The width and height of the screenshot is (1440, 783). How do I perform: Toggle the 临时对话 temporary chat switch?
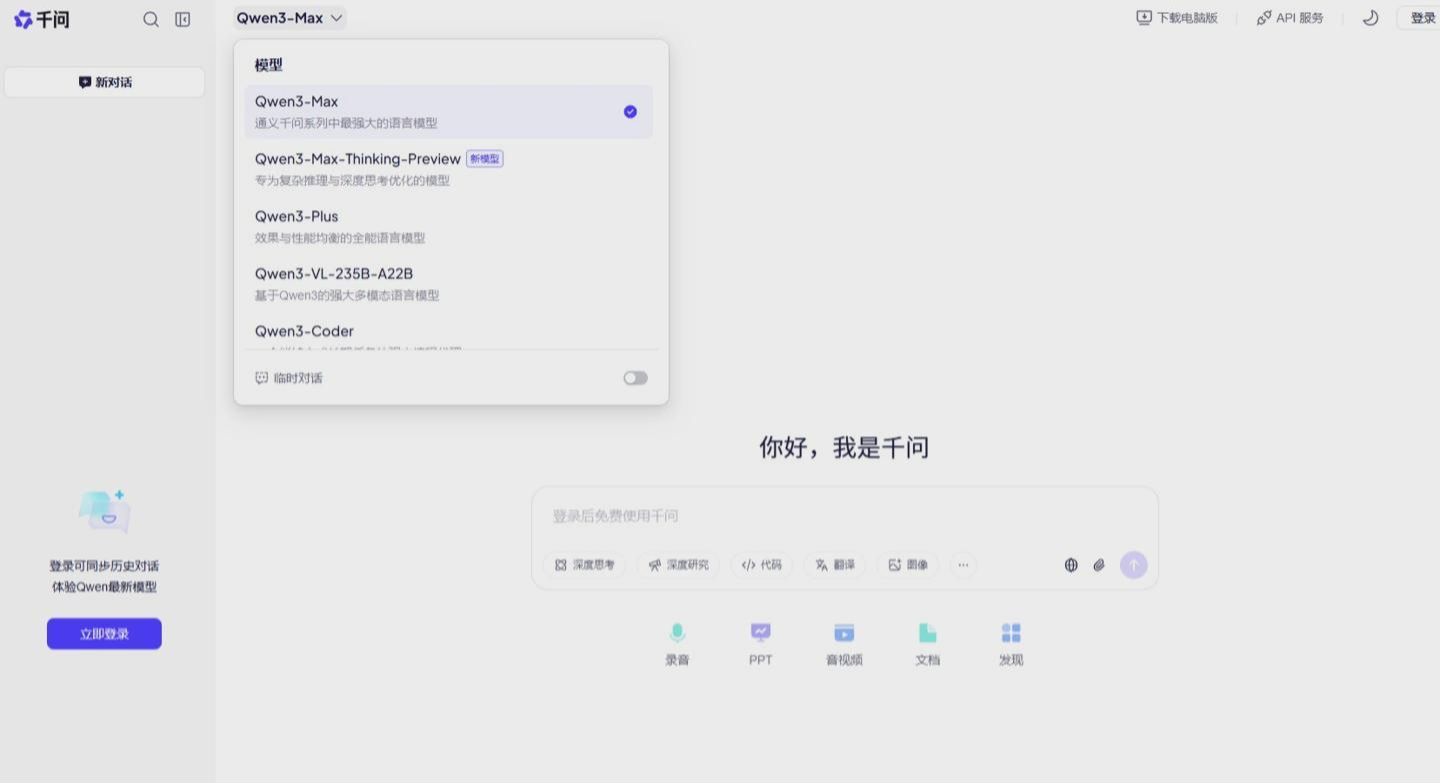click(x=635, y=377)
